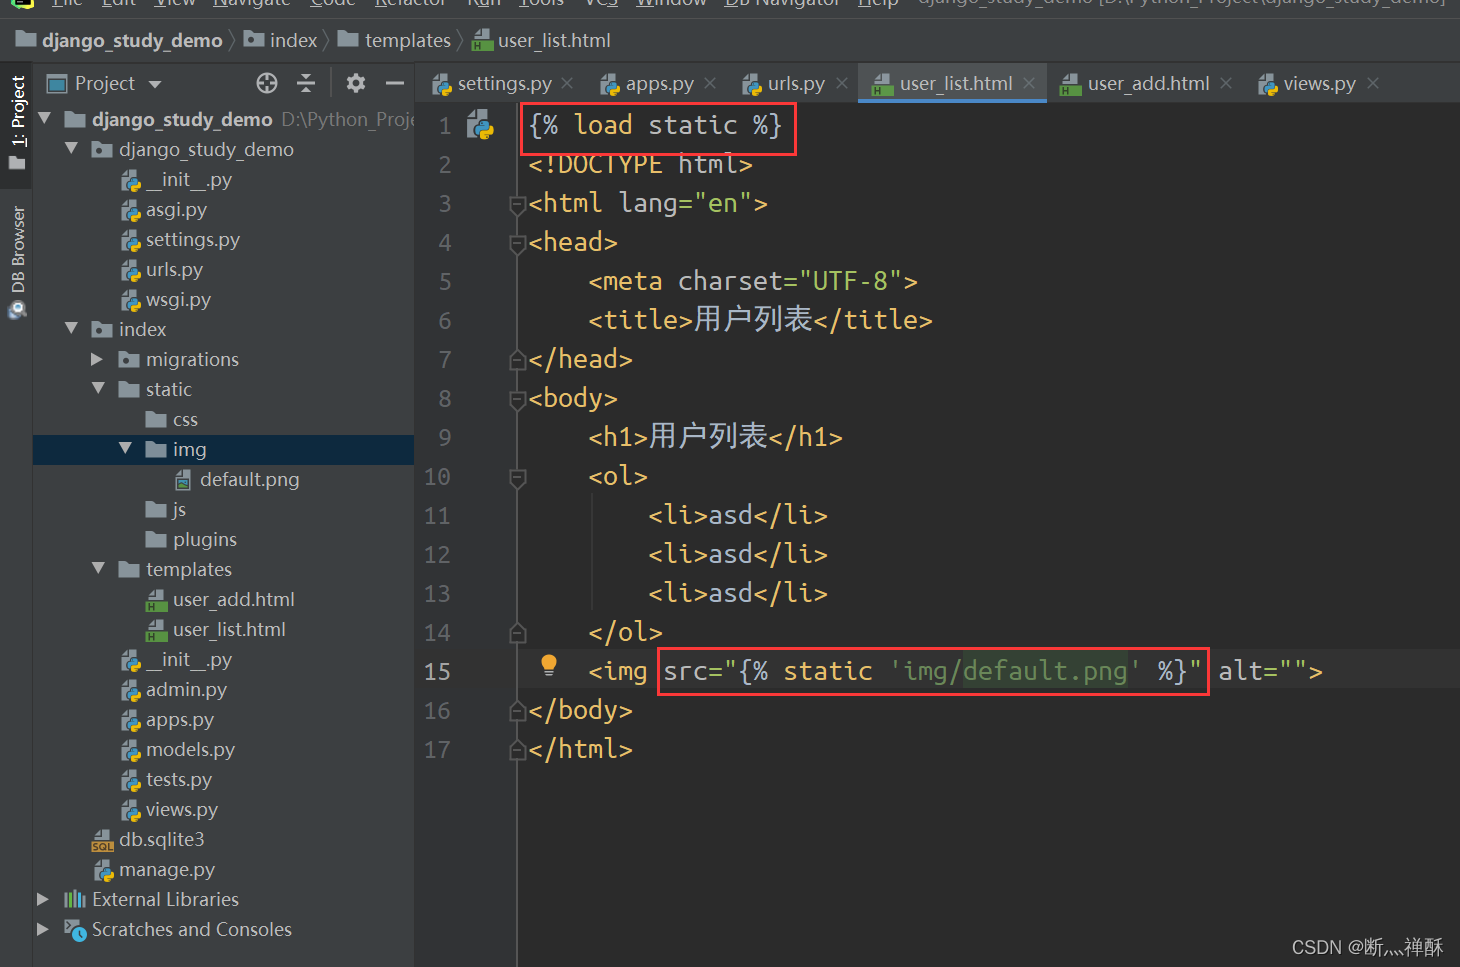Close the urls.py tab

point(842,83)
